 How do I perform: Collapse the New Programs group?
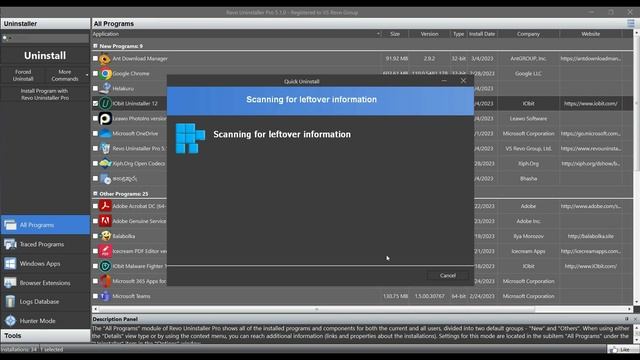tap(95, 46)
